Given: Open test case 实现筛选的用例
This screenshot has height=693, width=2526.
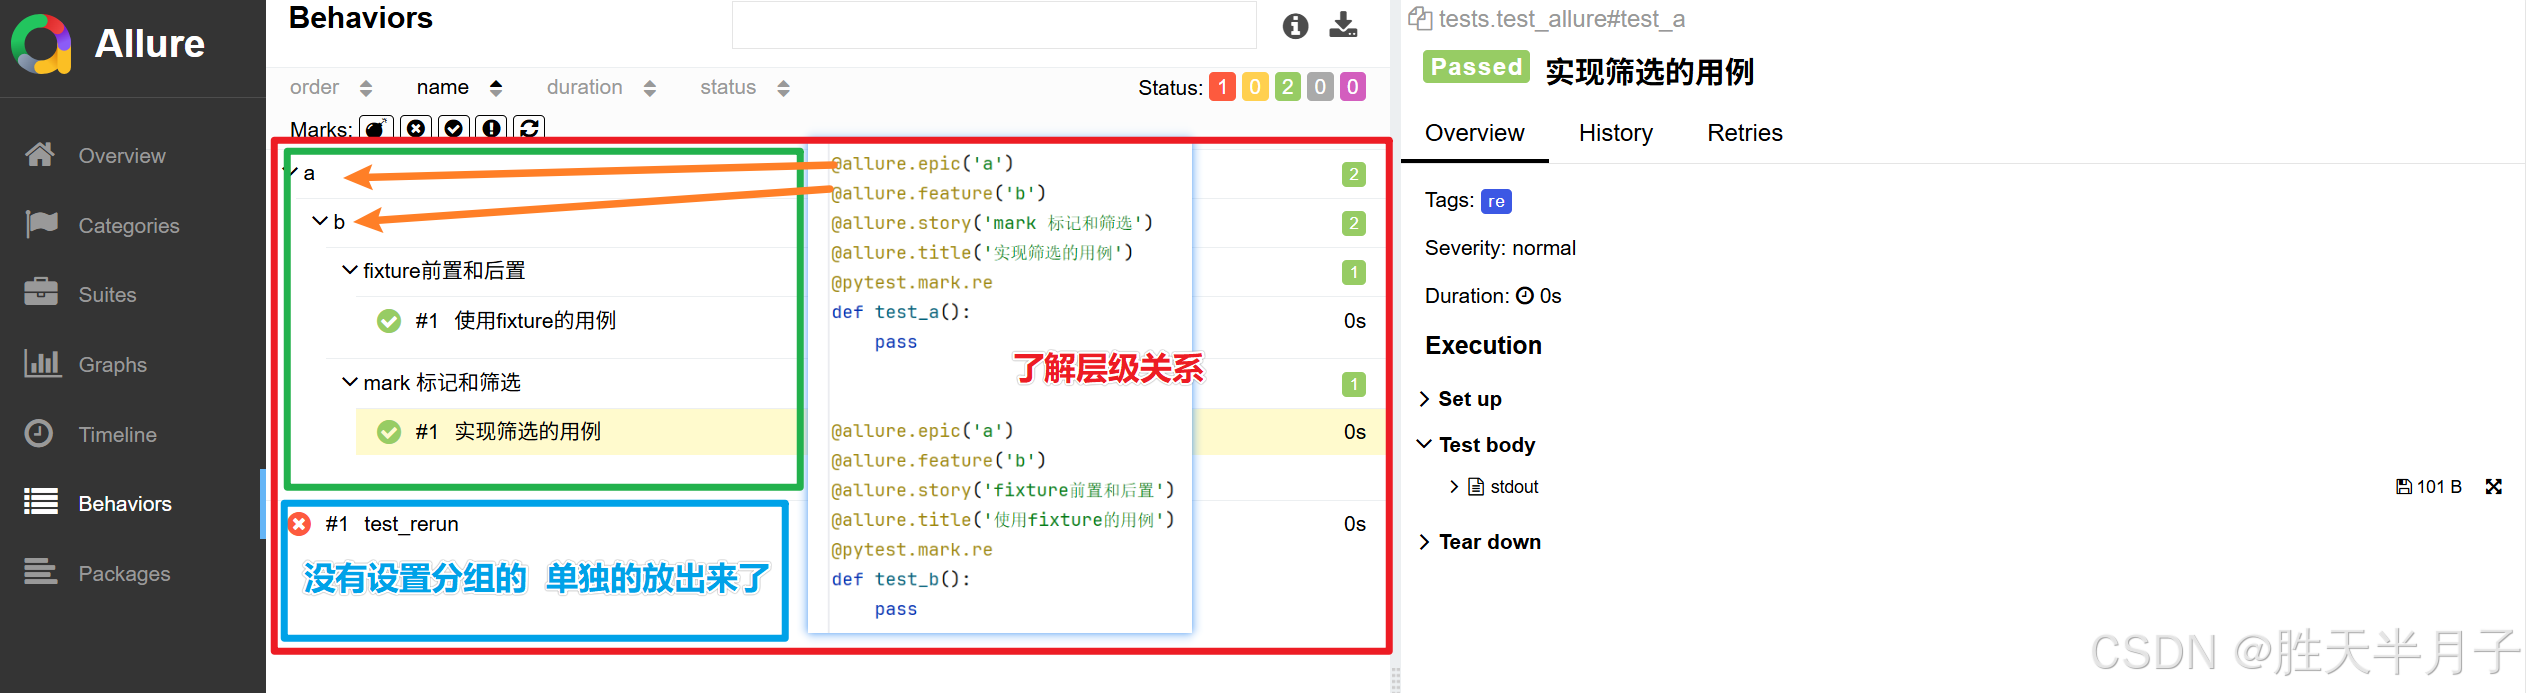Looking at the screenshot, I should 527,432.
